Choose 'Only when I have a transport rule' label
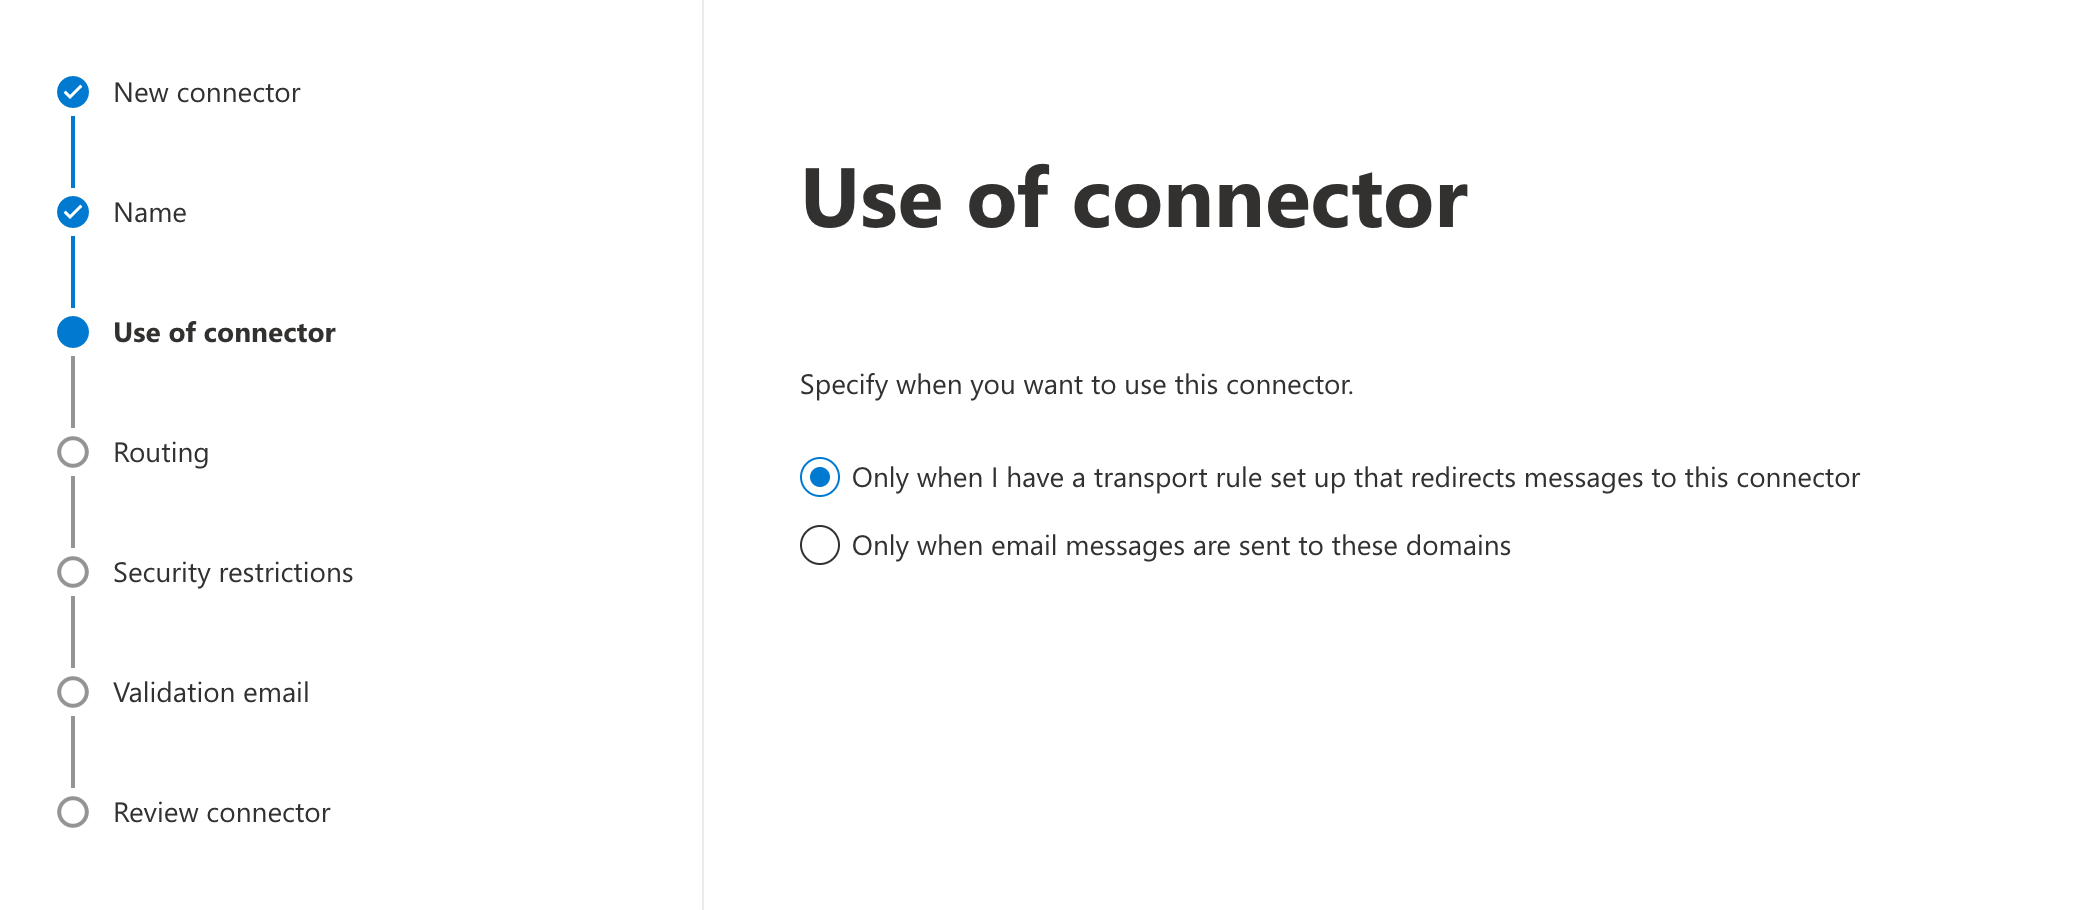Viewport: 2078px width, 910px height. click(1355, 478)
